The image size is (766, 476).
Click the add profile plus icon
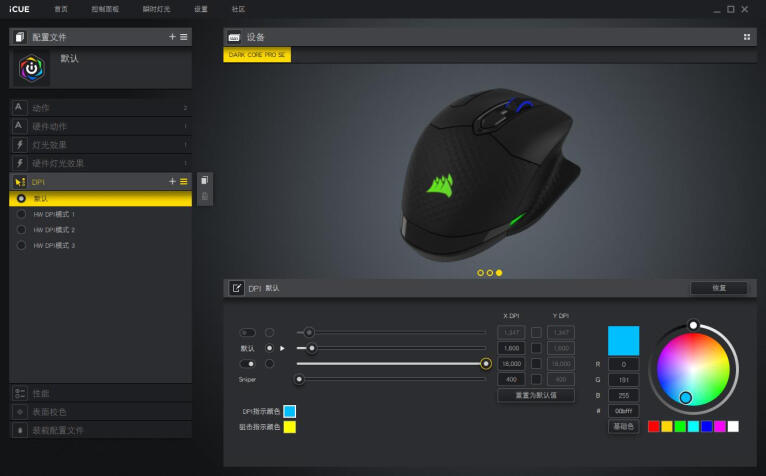point(172,37)
